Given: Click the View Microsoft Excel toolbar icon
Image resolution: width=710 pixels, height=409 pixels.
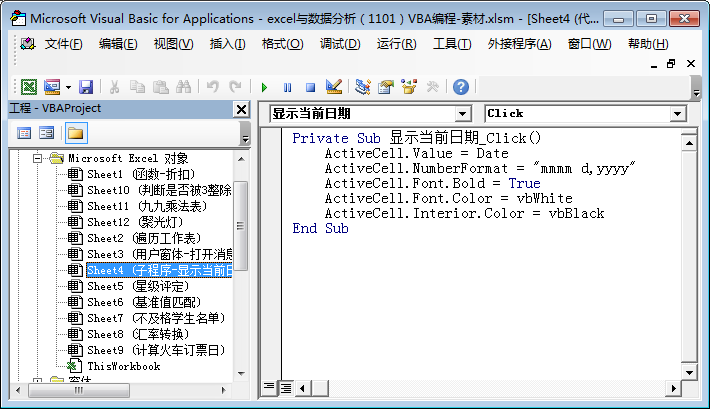Looking at the screenshot, I should (29, 87).
